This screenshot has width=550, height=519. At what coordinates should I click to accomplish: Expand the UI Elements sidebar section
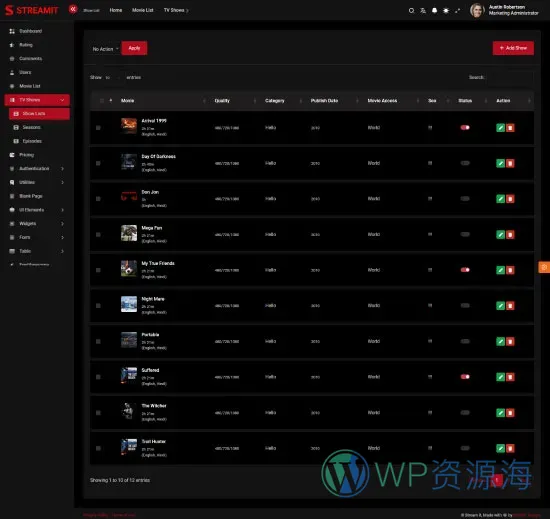37,210
